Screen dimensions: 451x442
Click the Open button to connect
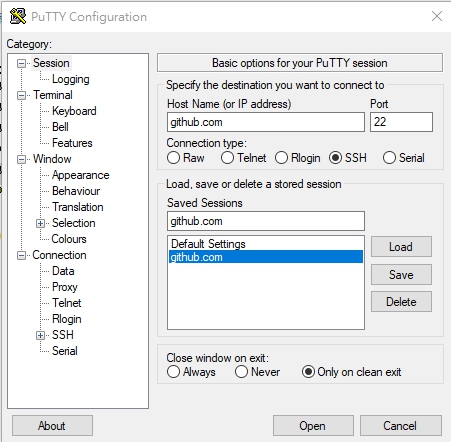click(x=313, y=426)
